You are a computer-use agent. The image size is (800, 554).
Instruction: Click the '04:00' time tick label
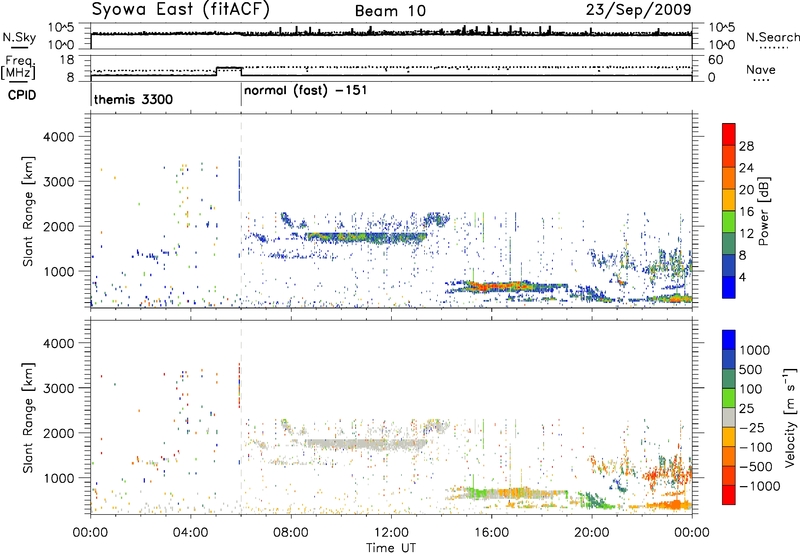pyautogui.click(x=190, y=533)
